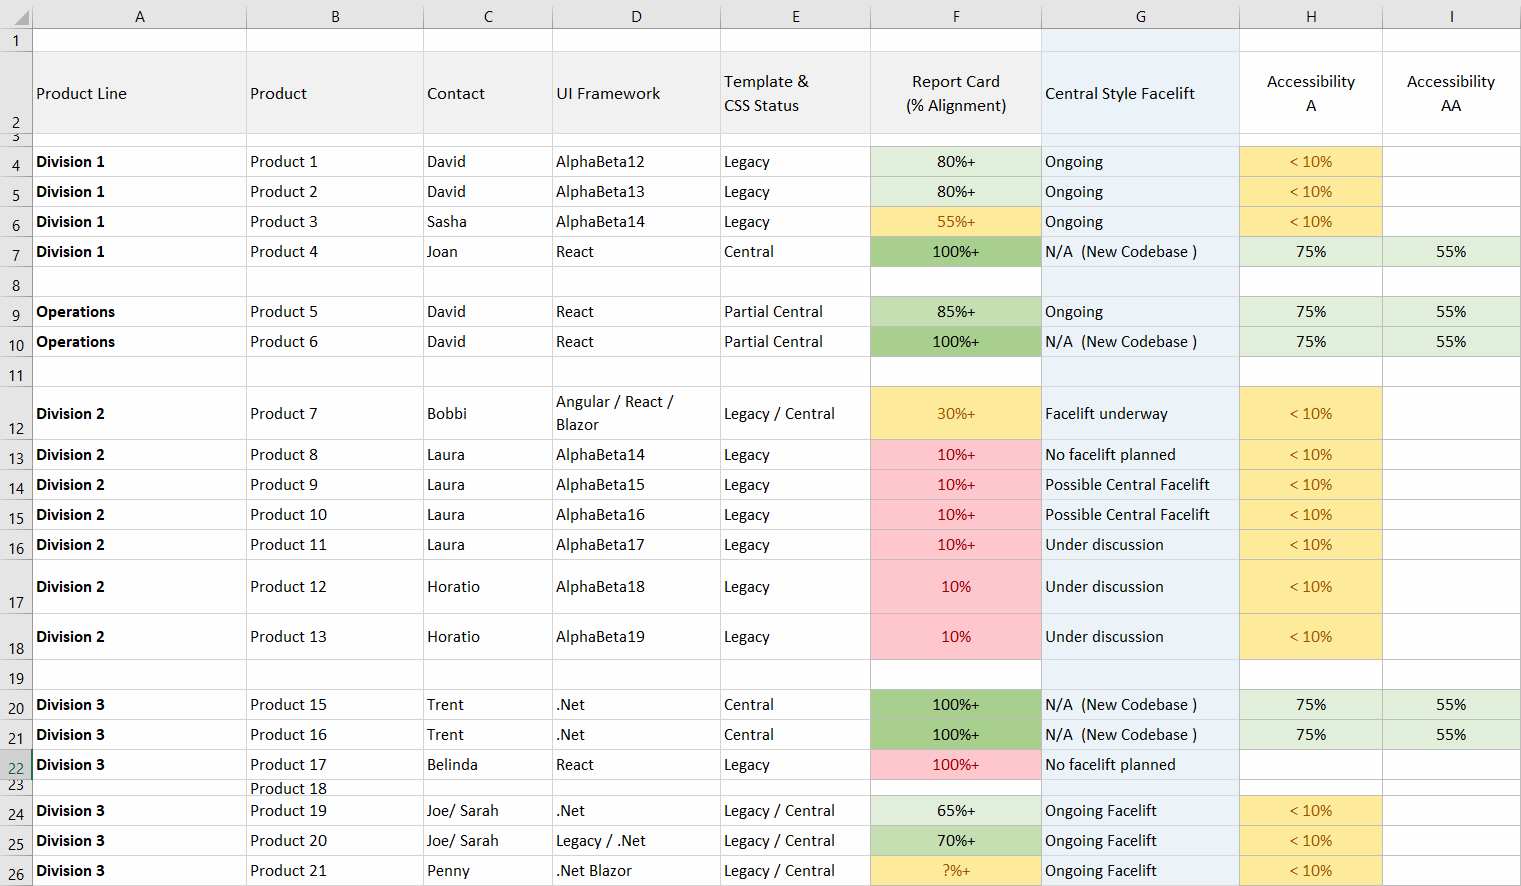Select Product 13's 'Under discussion' cell
Image resolution: width=1521 pixels, height=886 pixels.
[x=1140, y=637]
